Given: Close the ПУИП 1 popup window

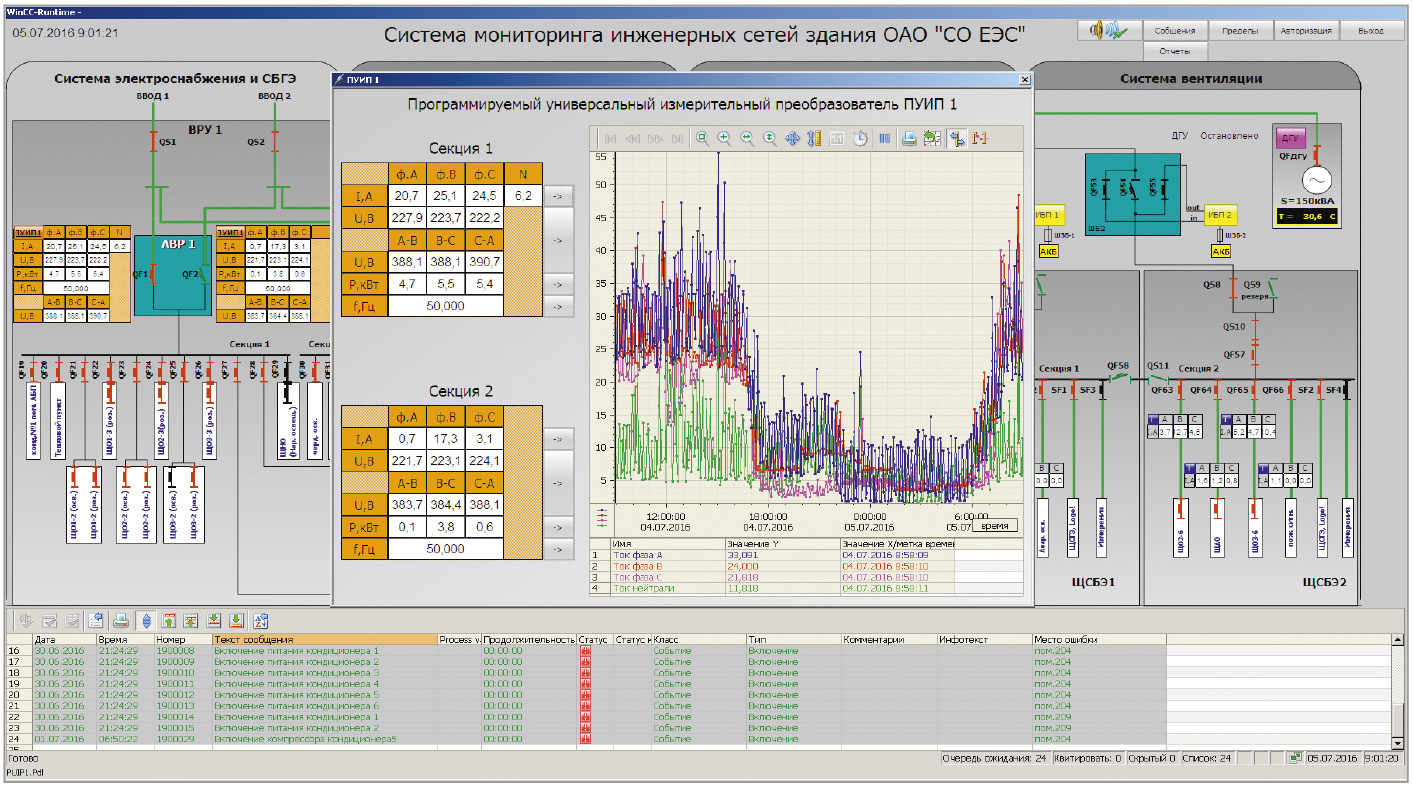Looking at the screenshot, I should (x=1023, y=79).
